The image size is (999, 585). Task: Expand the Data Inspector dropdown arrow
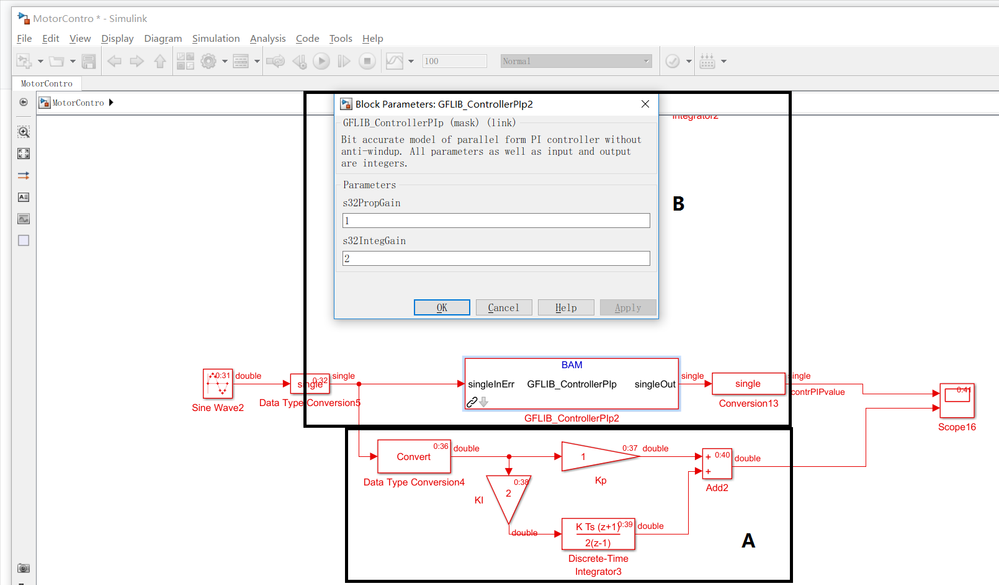point(411,61)
